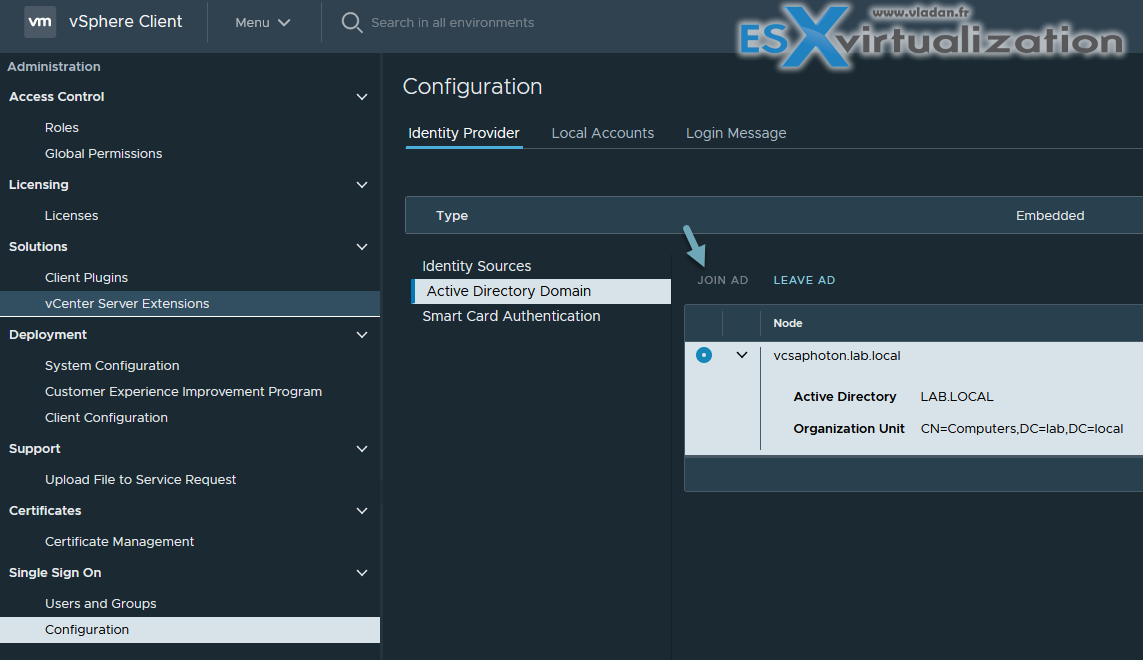Click the JOIN AD button

point(722,280)
